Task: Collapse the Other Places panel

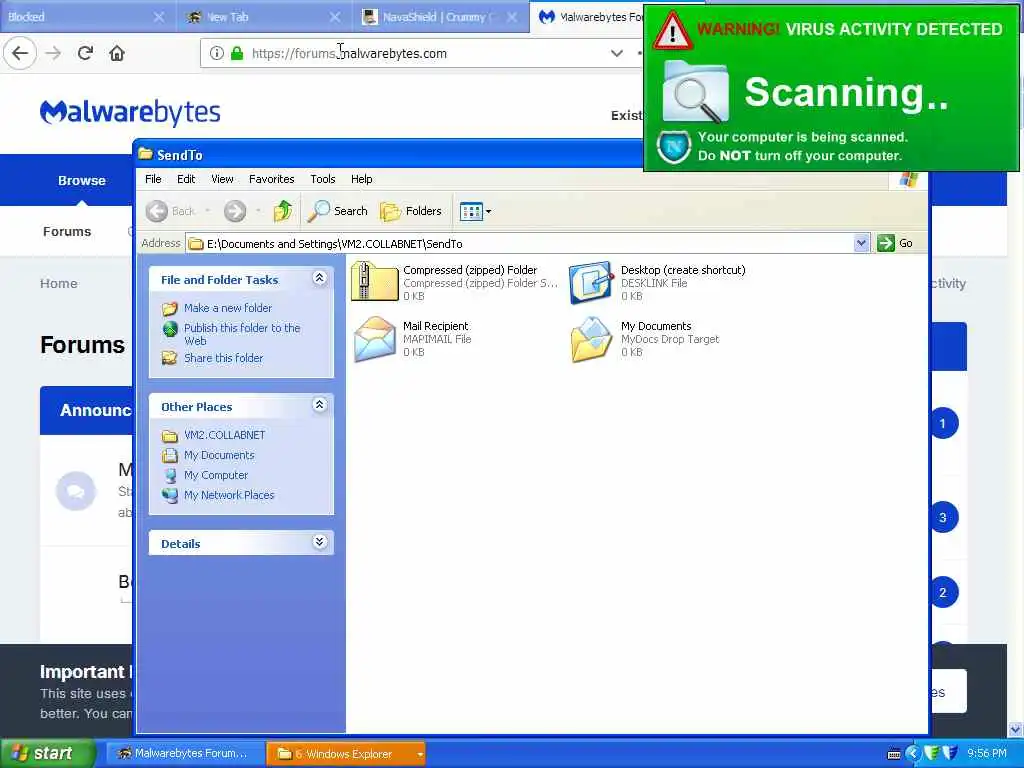Action: (x=319, y=405)
